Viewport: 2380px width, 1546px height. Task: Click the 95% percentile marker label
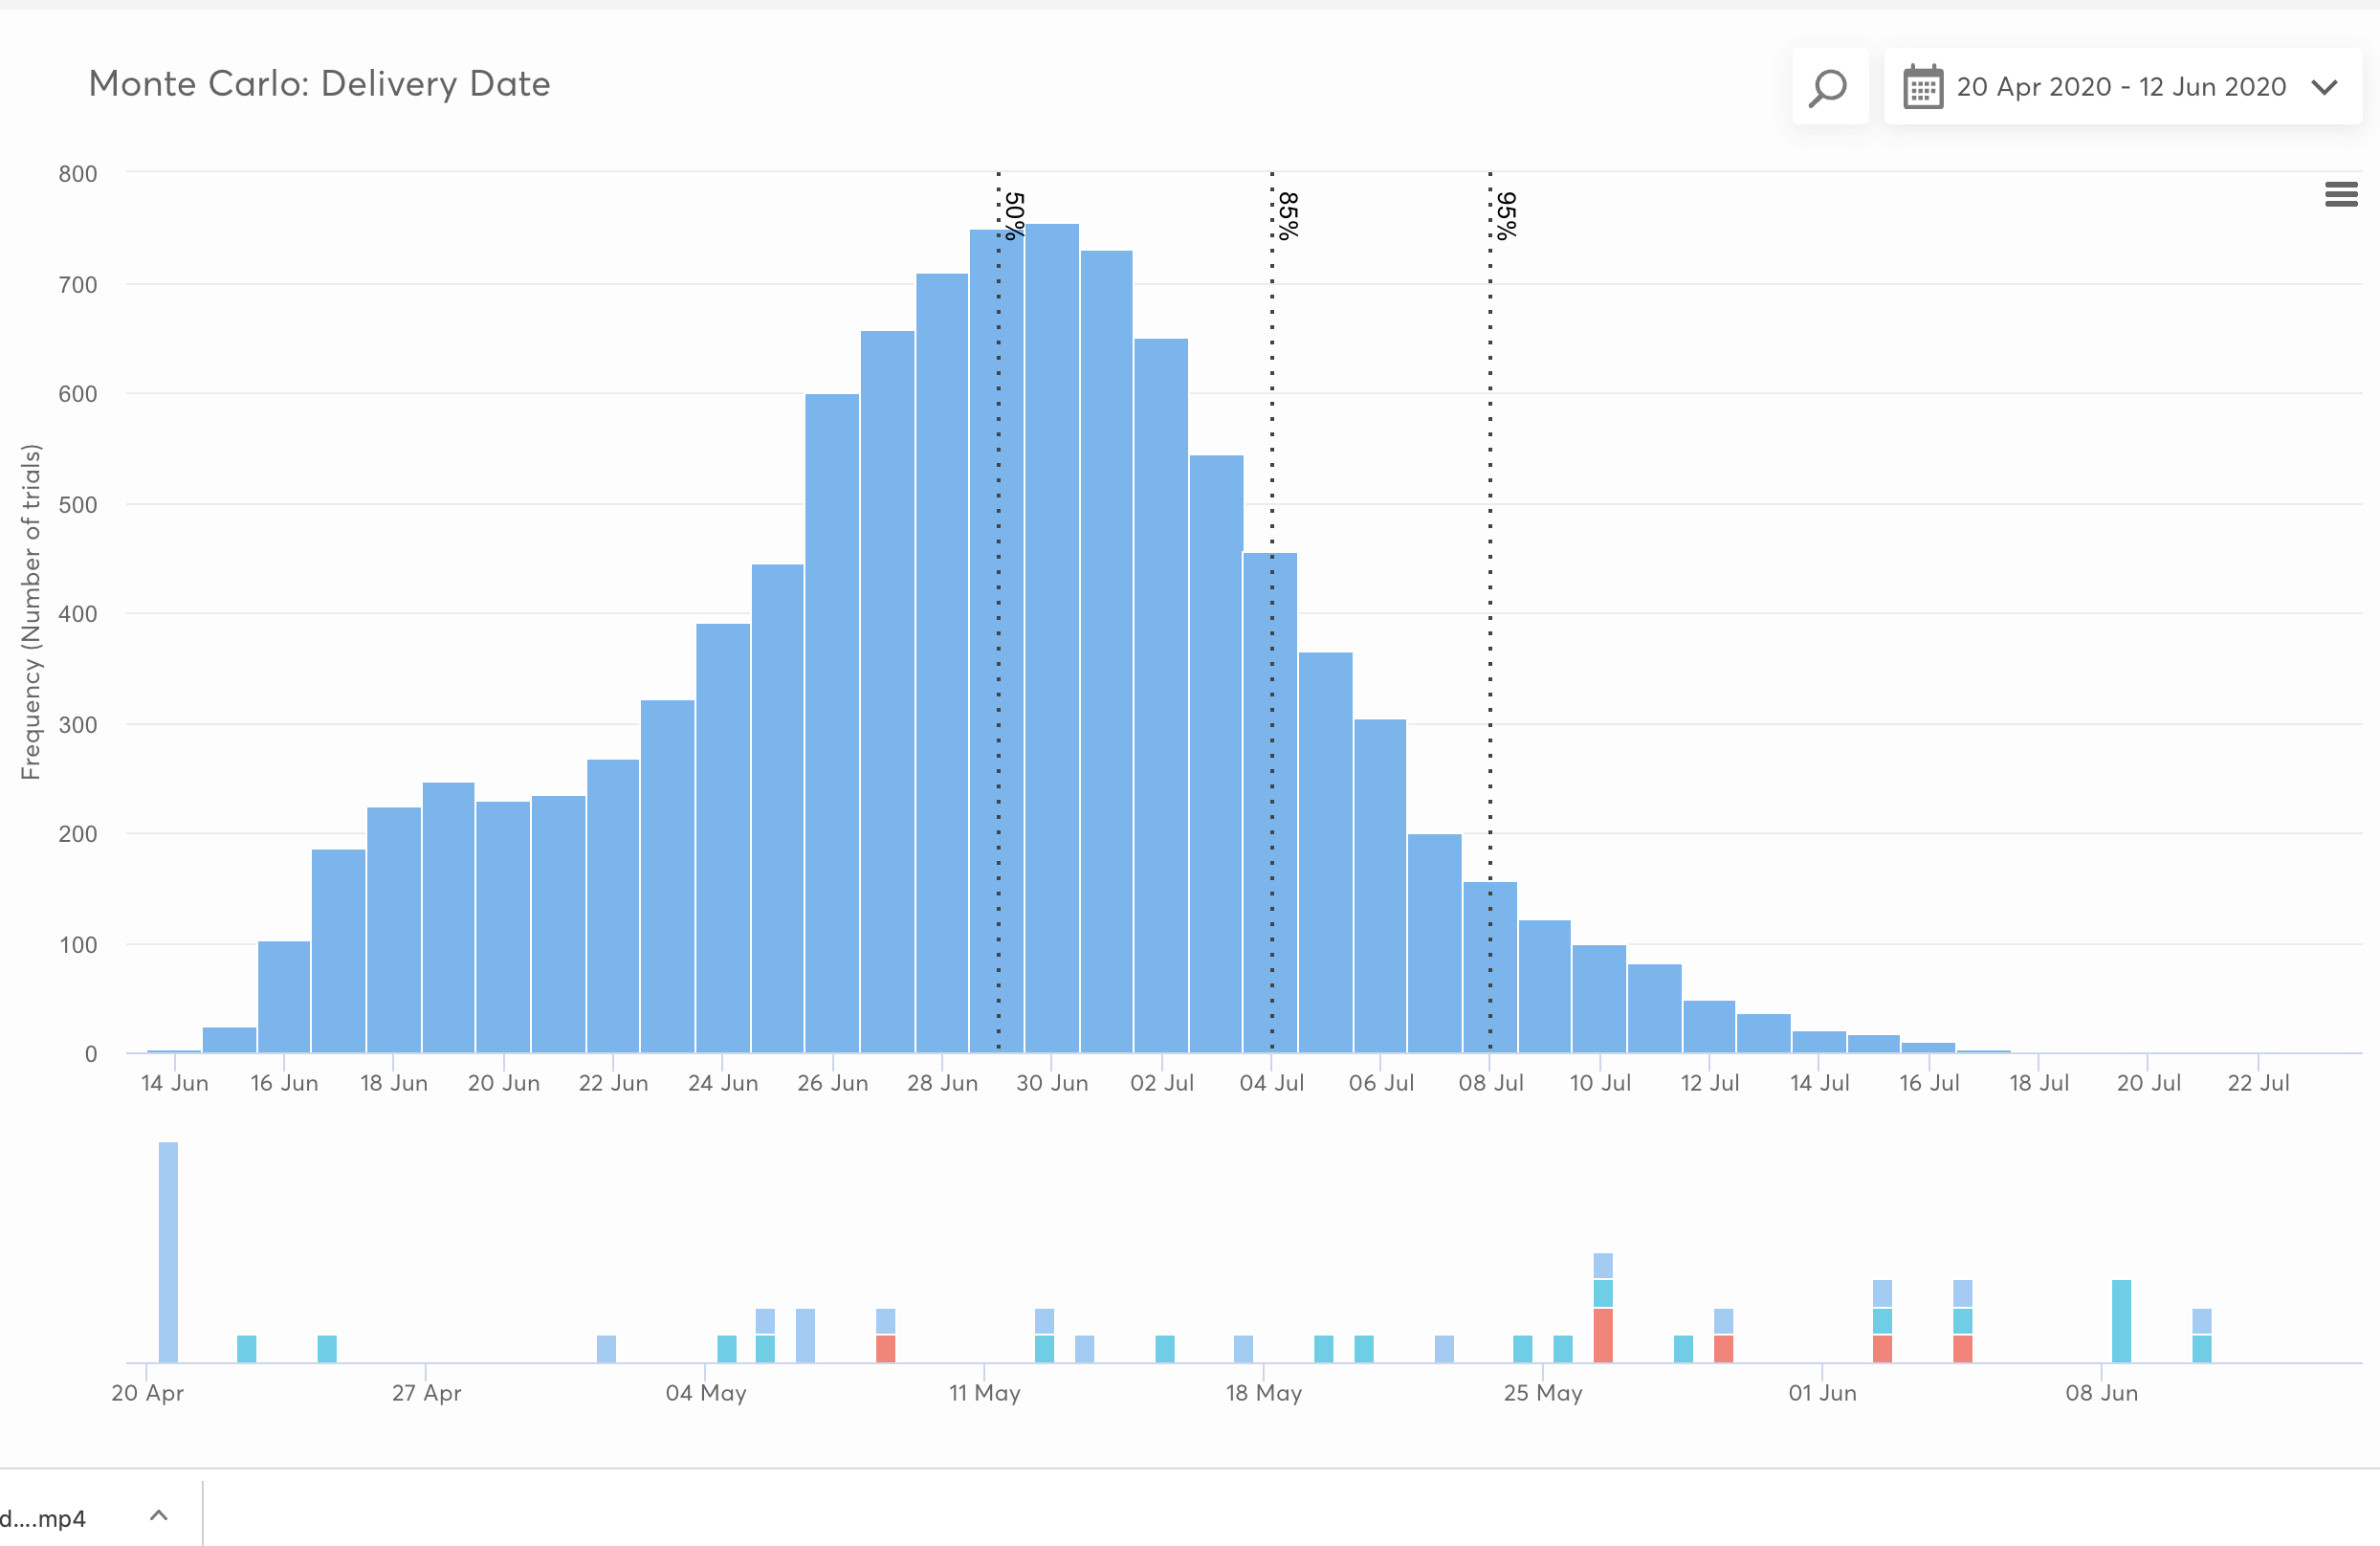(x=1506, y=215)
